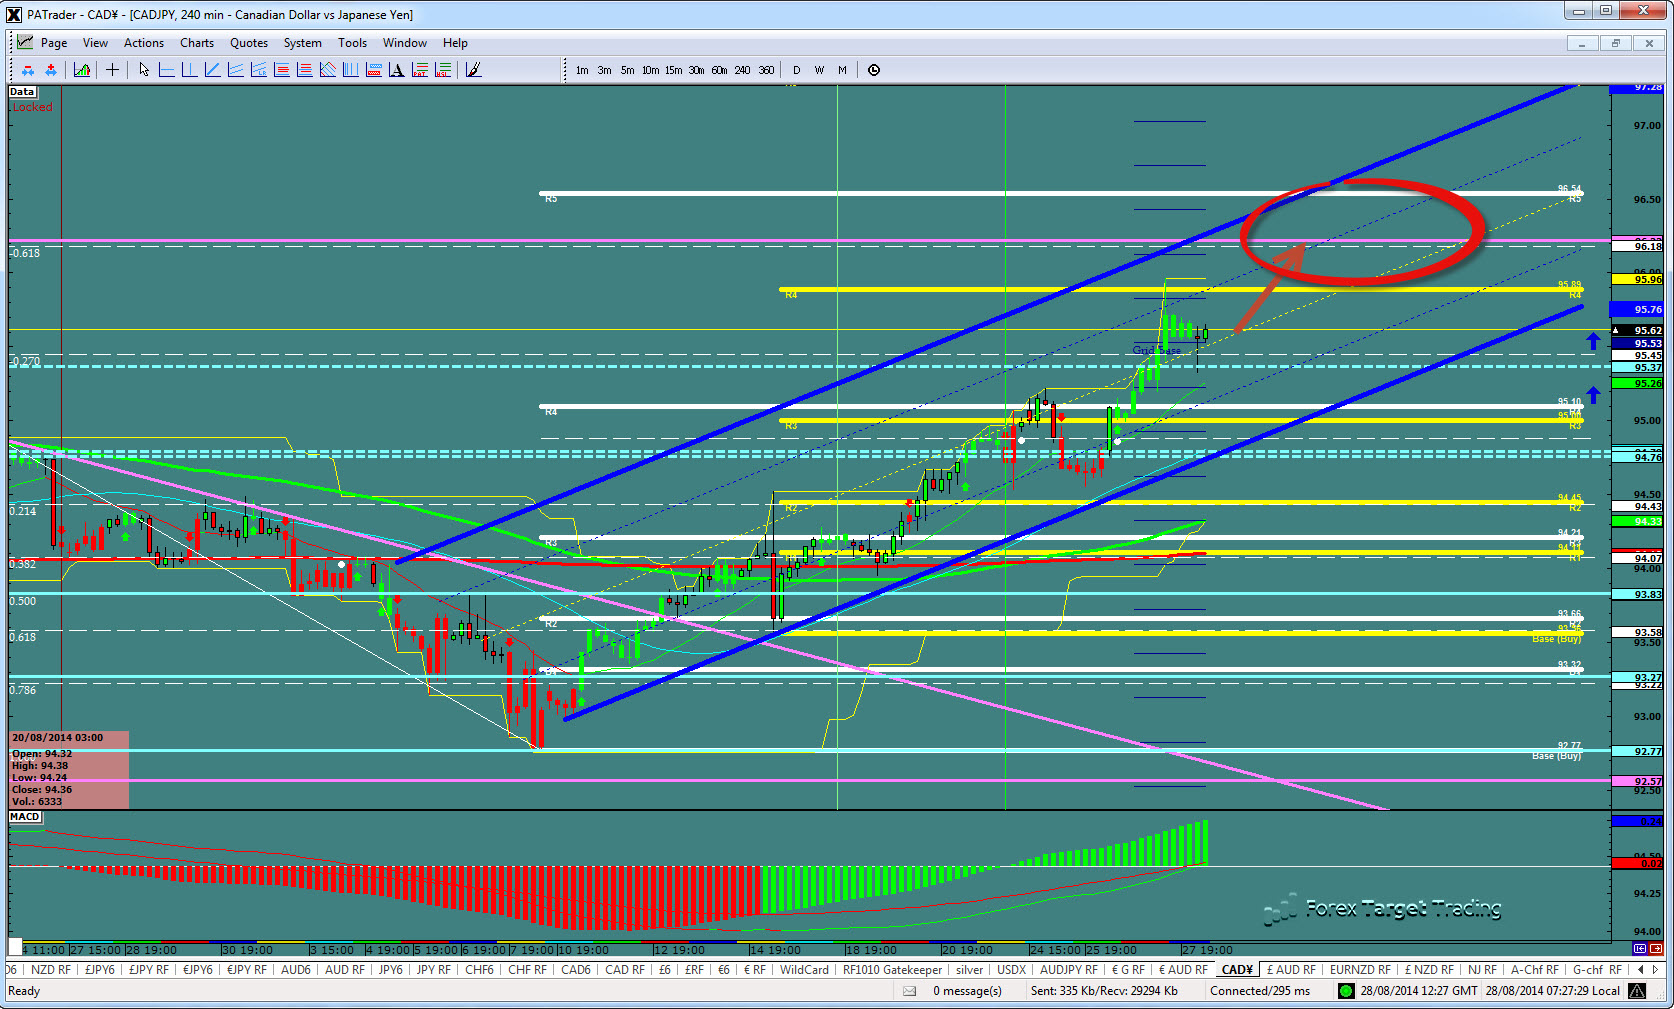Open the WildCard symbol tab
Screen dimensions: 1674x1009
click(804, 969)
